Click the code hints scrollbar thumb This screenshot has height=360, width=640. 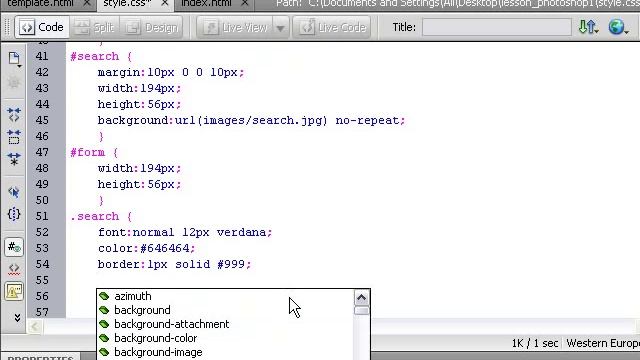361,311
